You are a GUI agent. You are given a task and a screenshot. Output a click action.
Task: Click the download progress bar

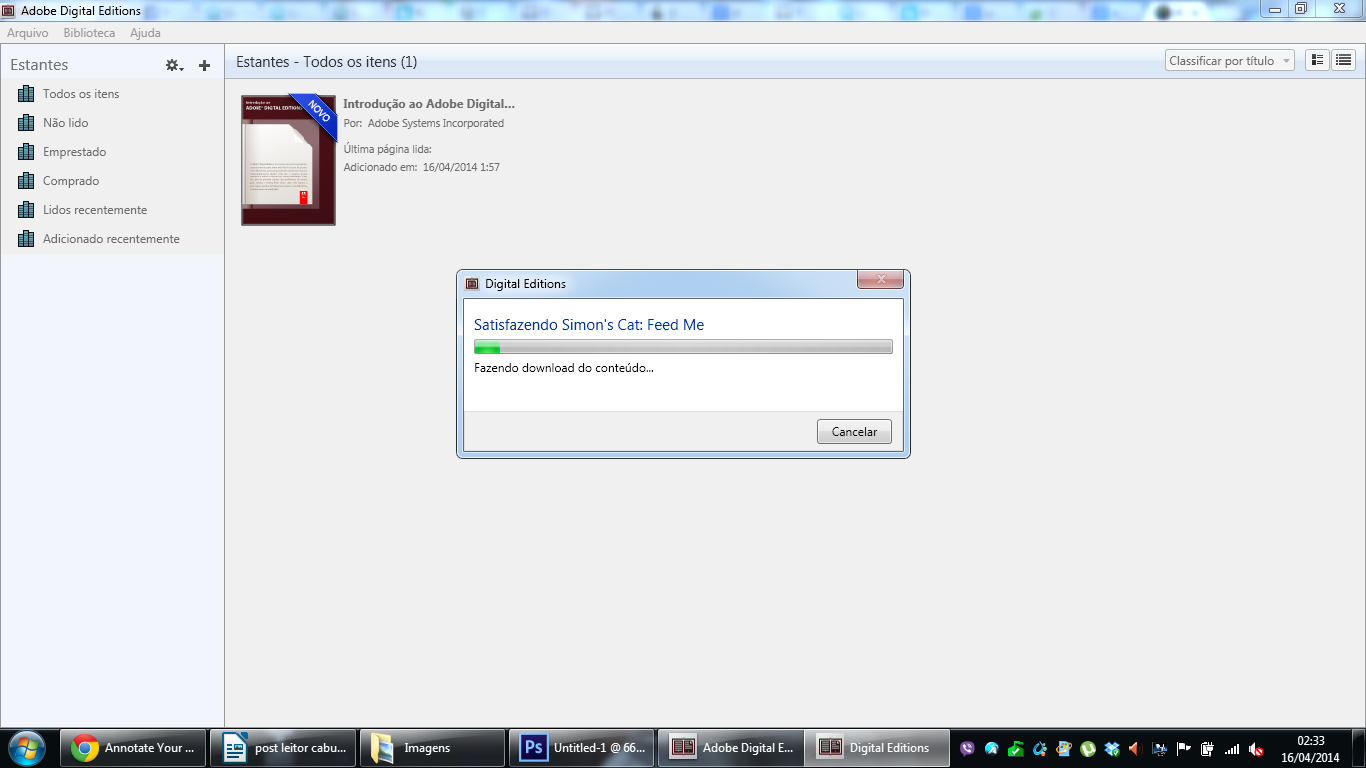coord(683,347)
